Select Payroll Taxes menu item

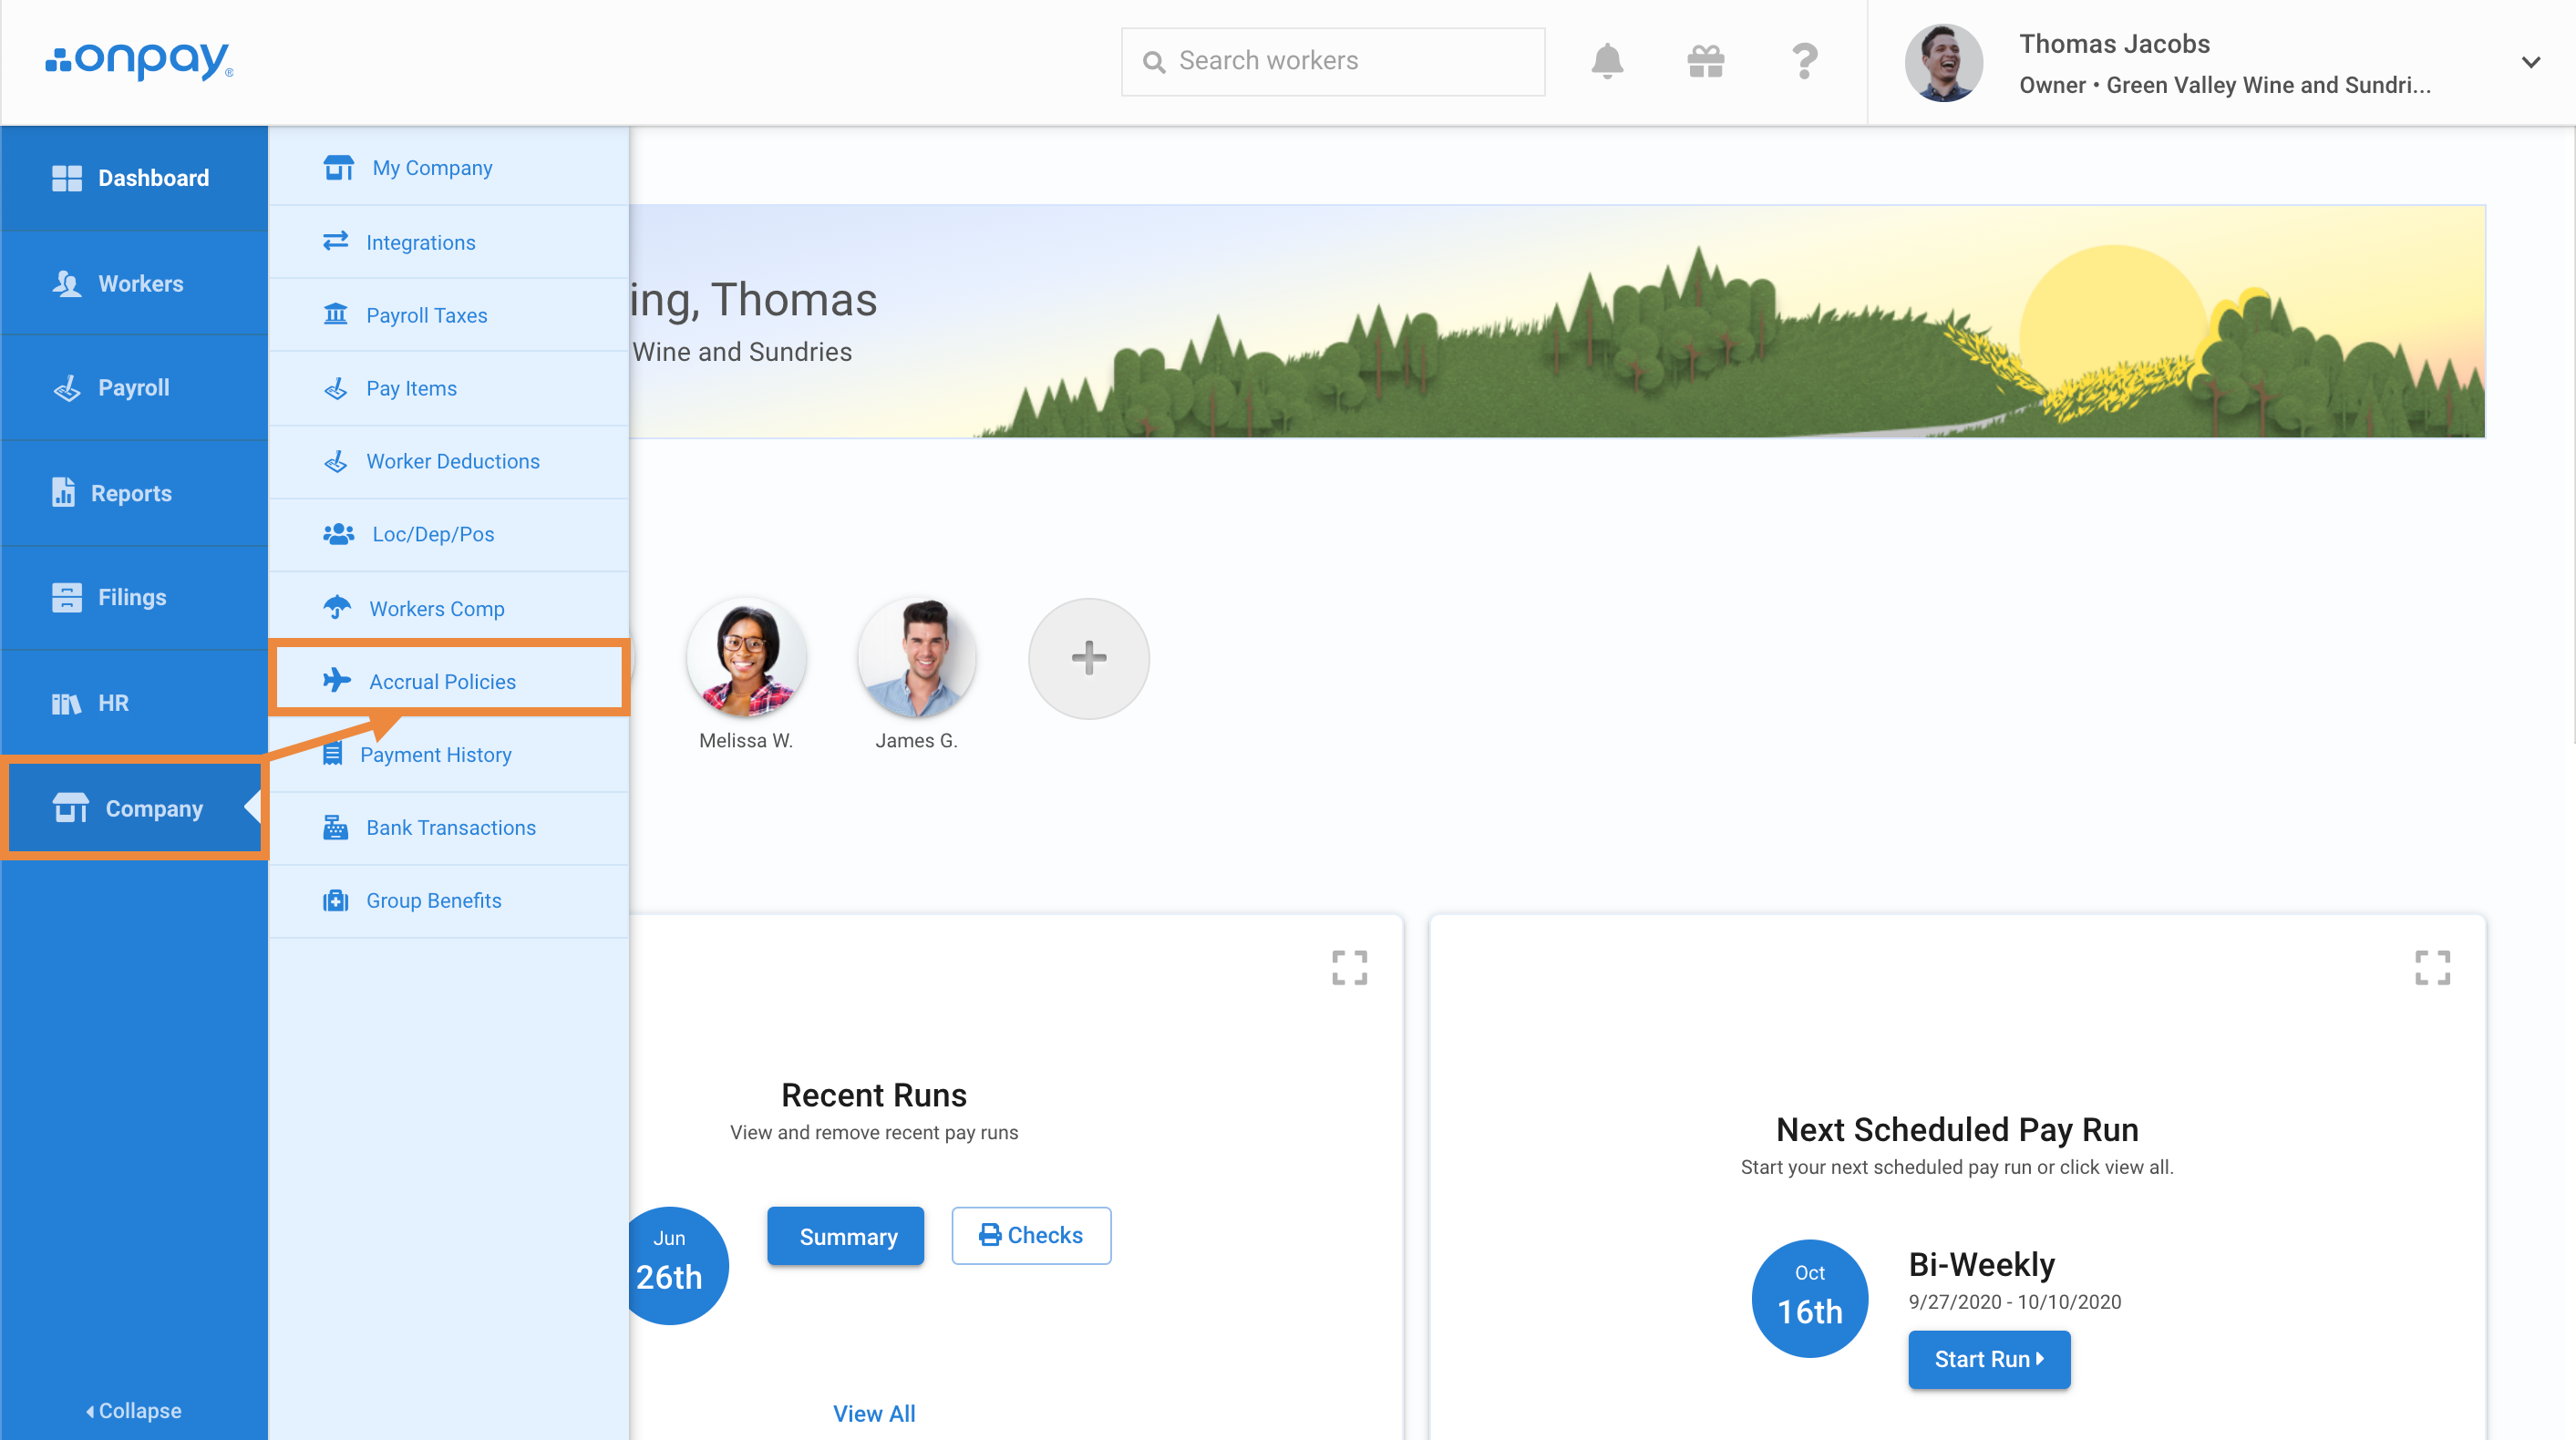click(x=426, y=315)
